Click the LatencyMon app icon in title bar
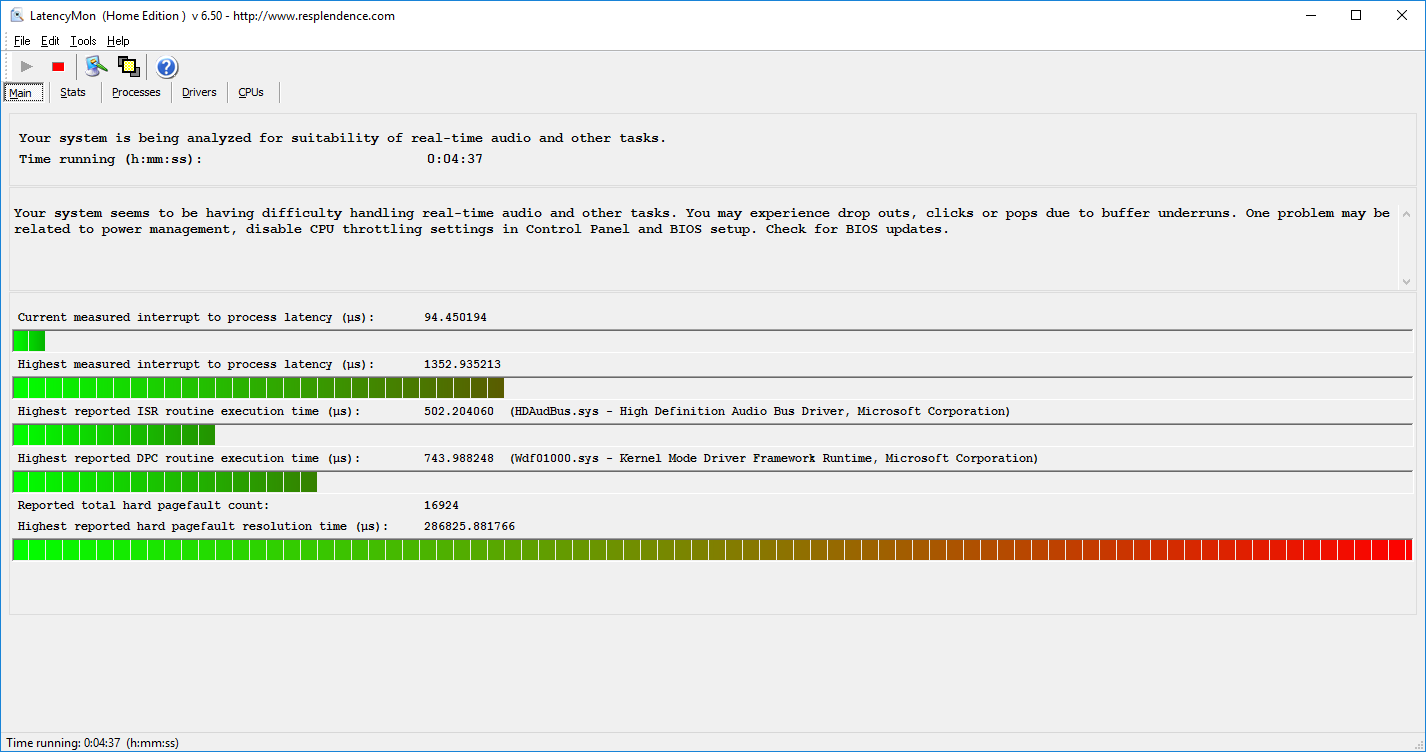The image size is (1426, 752). [17, 15]
